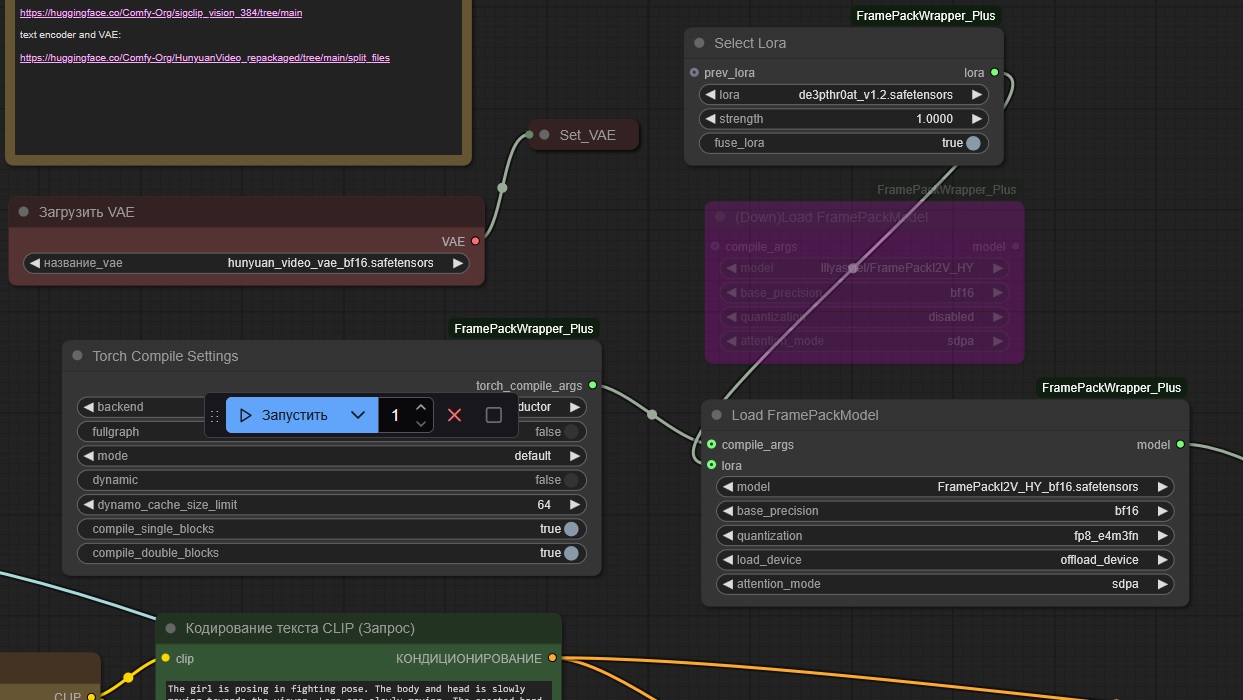
Task: Click the play icon on Запустить button
Action: click(246, 415)
